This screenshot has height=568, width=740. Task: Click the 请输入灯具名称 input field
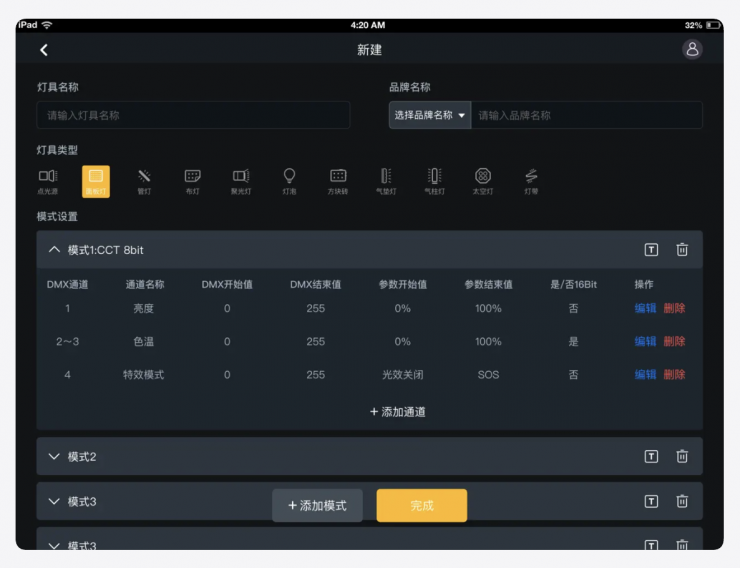(193, 115)
